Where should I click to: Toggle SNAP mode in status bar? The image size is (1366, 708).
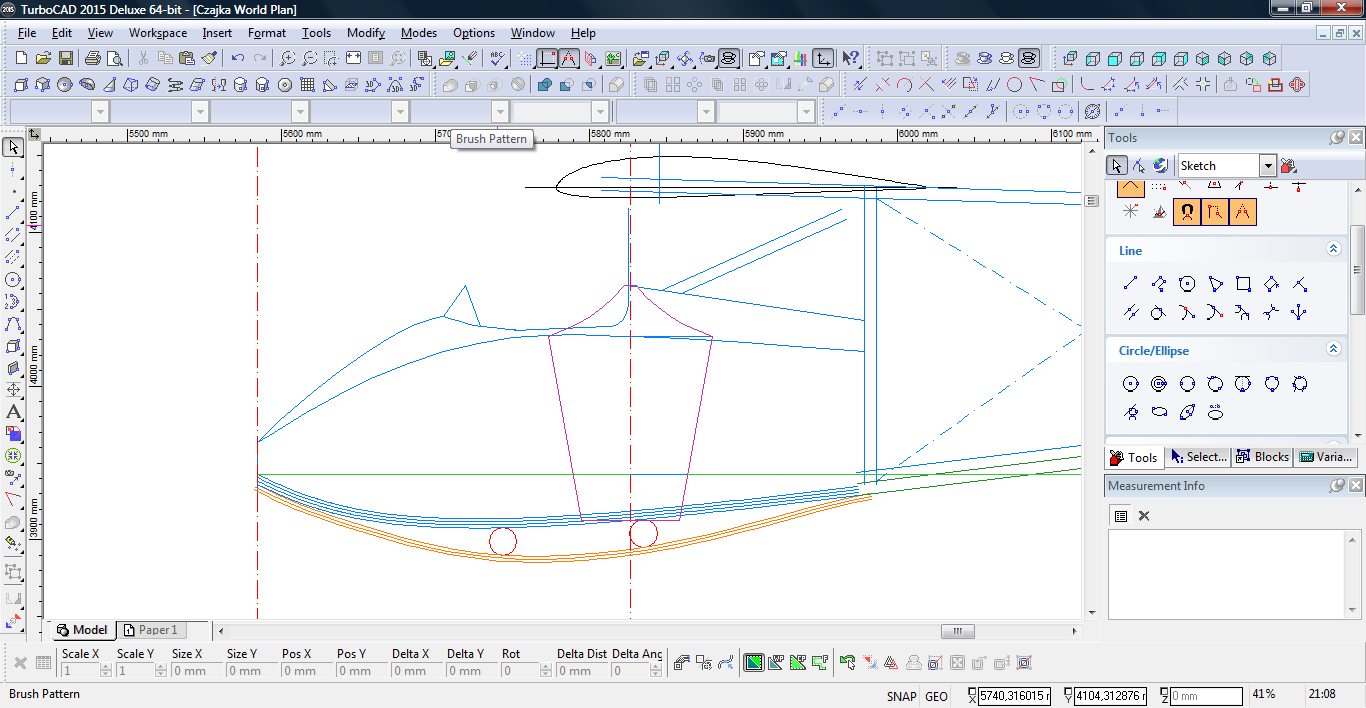[x=900, y=696]
